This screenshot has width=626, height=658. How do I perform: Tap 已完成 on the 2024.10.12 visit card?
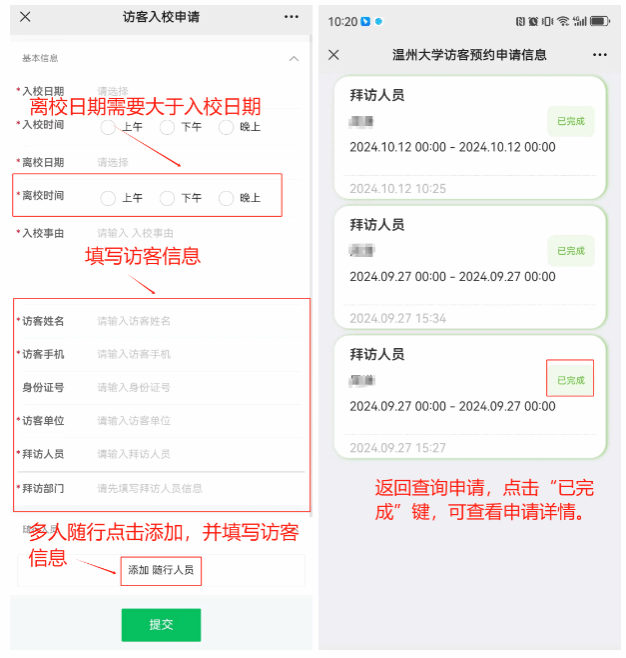pos(571,121)
